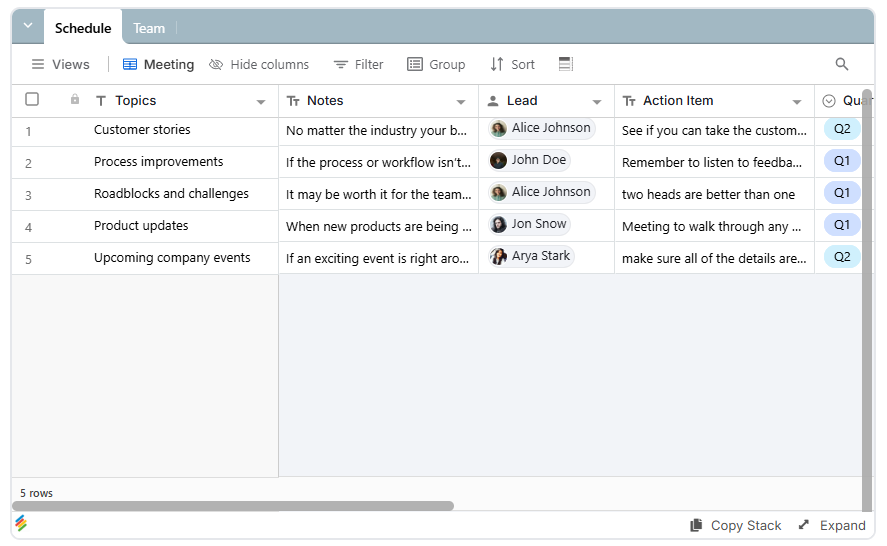Click Hide columns in the toolbar
The width and height of the screenshot is (887, 546).
click(259, 65)
